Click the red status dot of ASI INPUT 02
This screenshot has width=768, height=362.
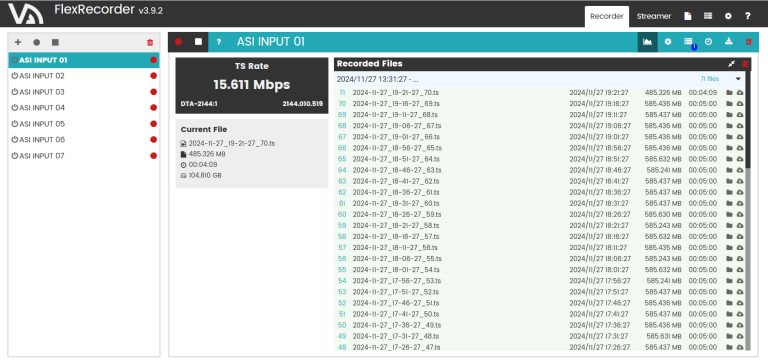click(153, 76)
